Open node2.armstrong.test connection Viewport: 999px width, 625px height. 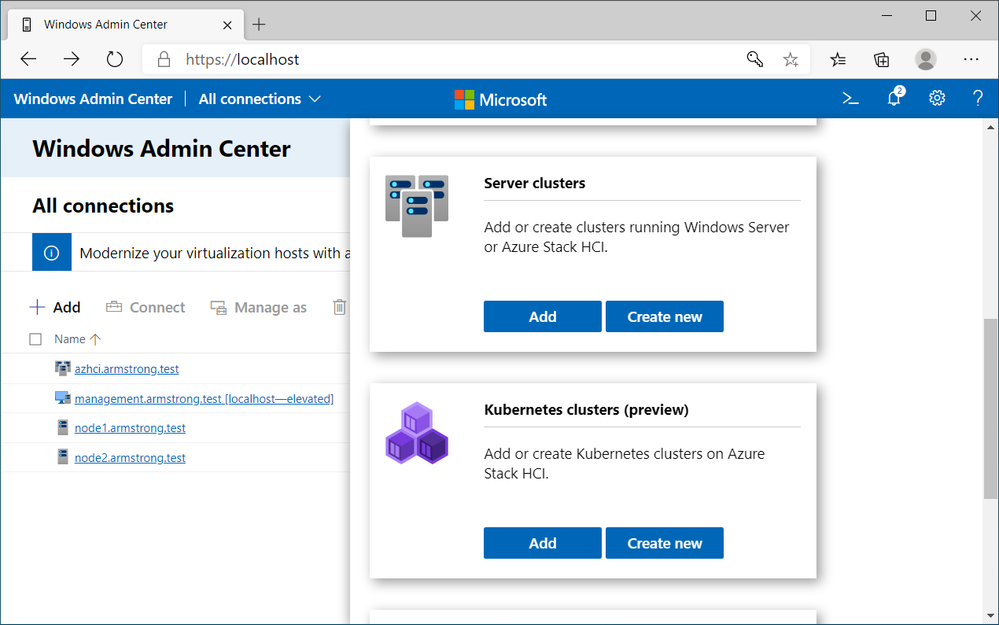coord(130,458)
